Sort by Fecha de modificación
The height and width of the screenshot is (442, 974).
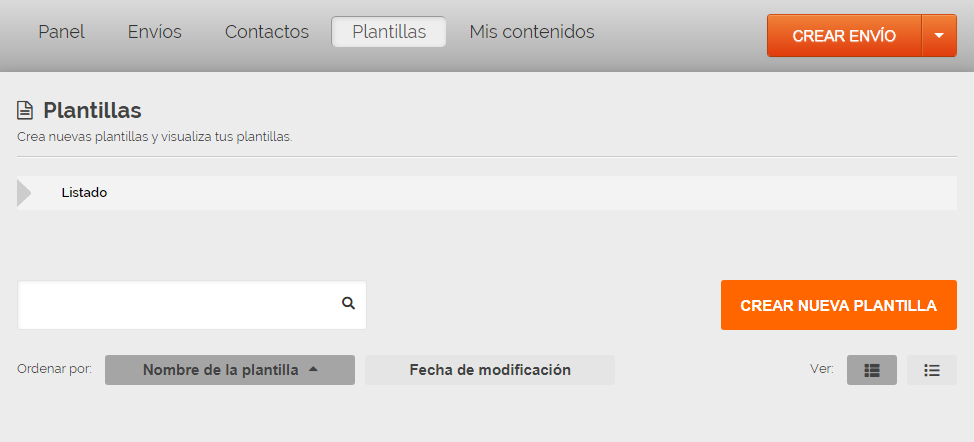point(489,370)
